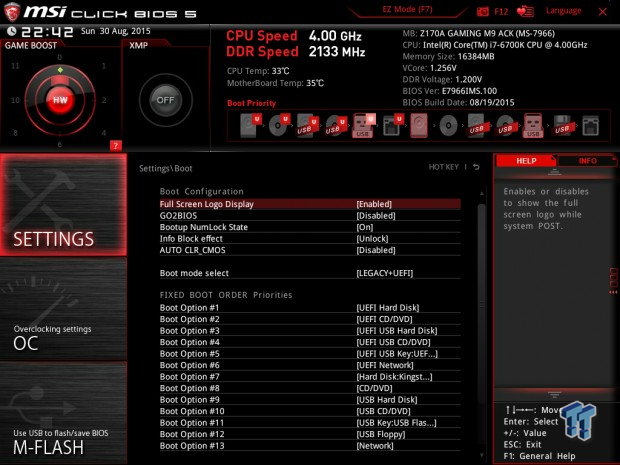
Task: Click the clock icon beside the time
Action: point(12,31)
